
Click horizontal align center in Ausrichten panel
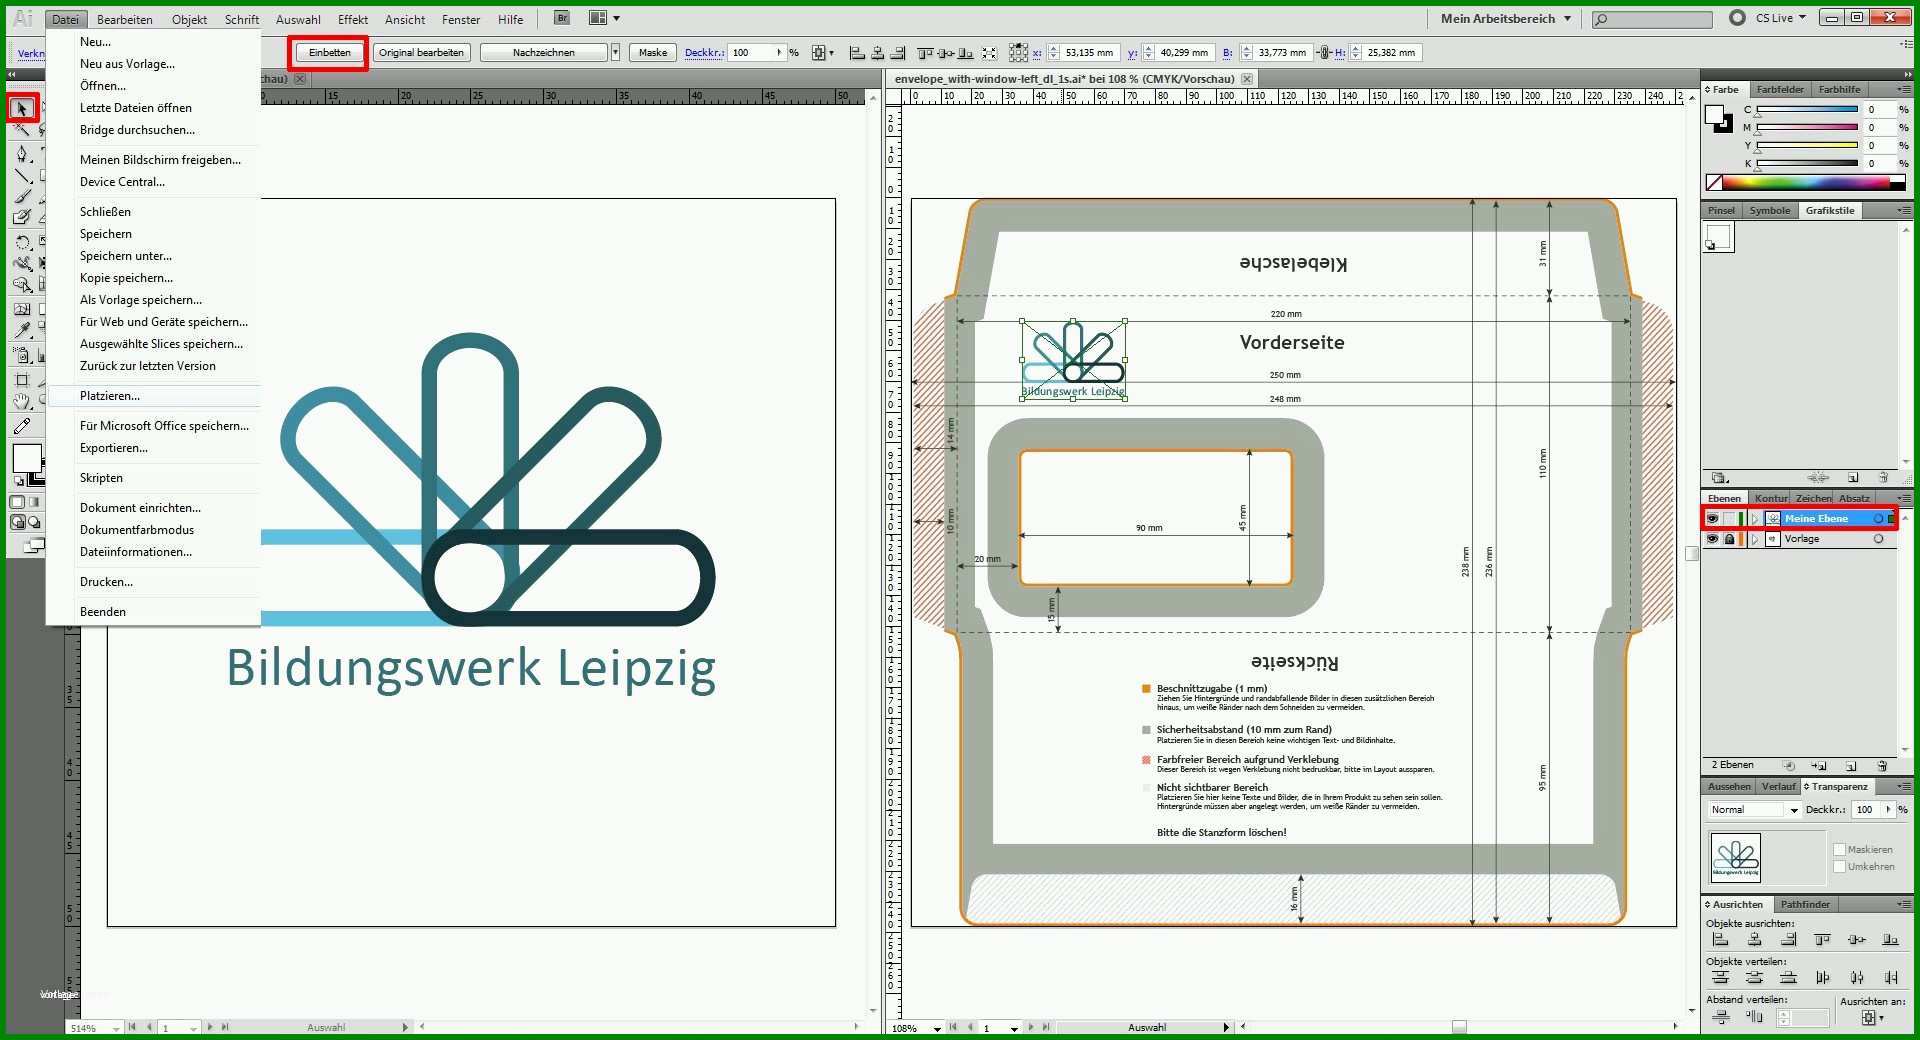[x=1755, y=940]
